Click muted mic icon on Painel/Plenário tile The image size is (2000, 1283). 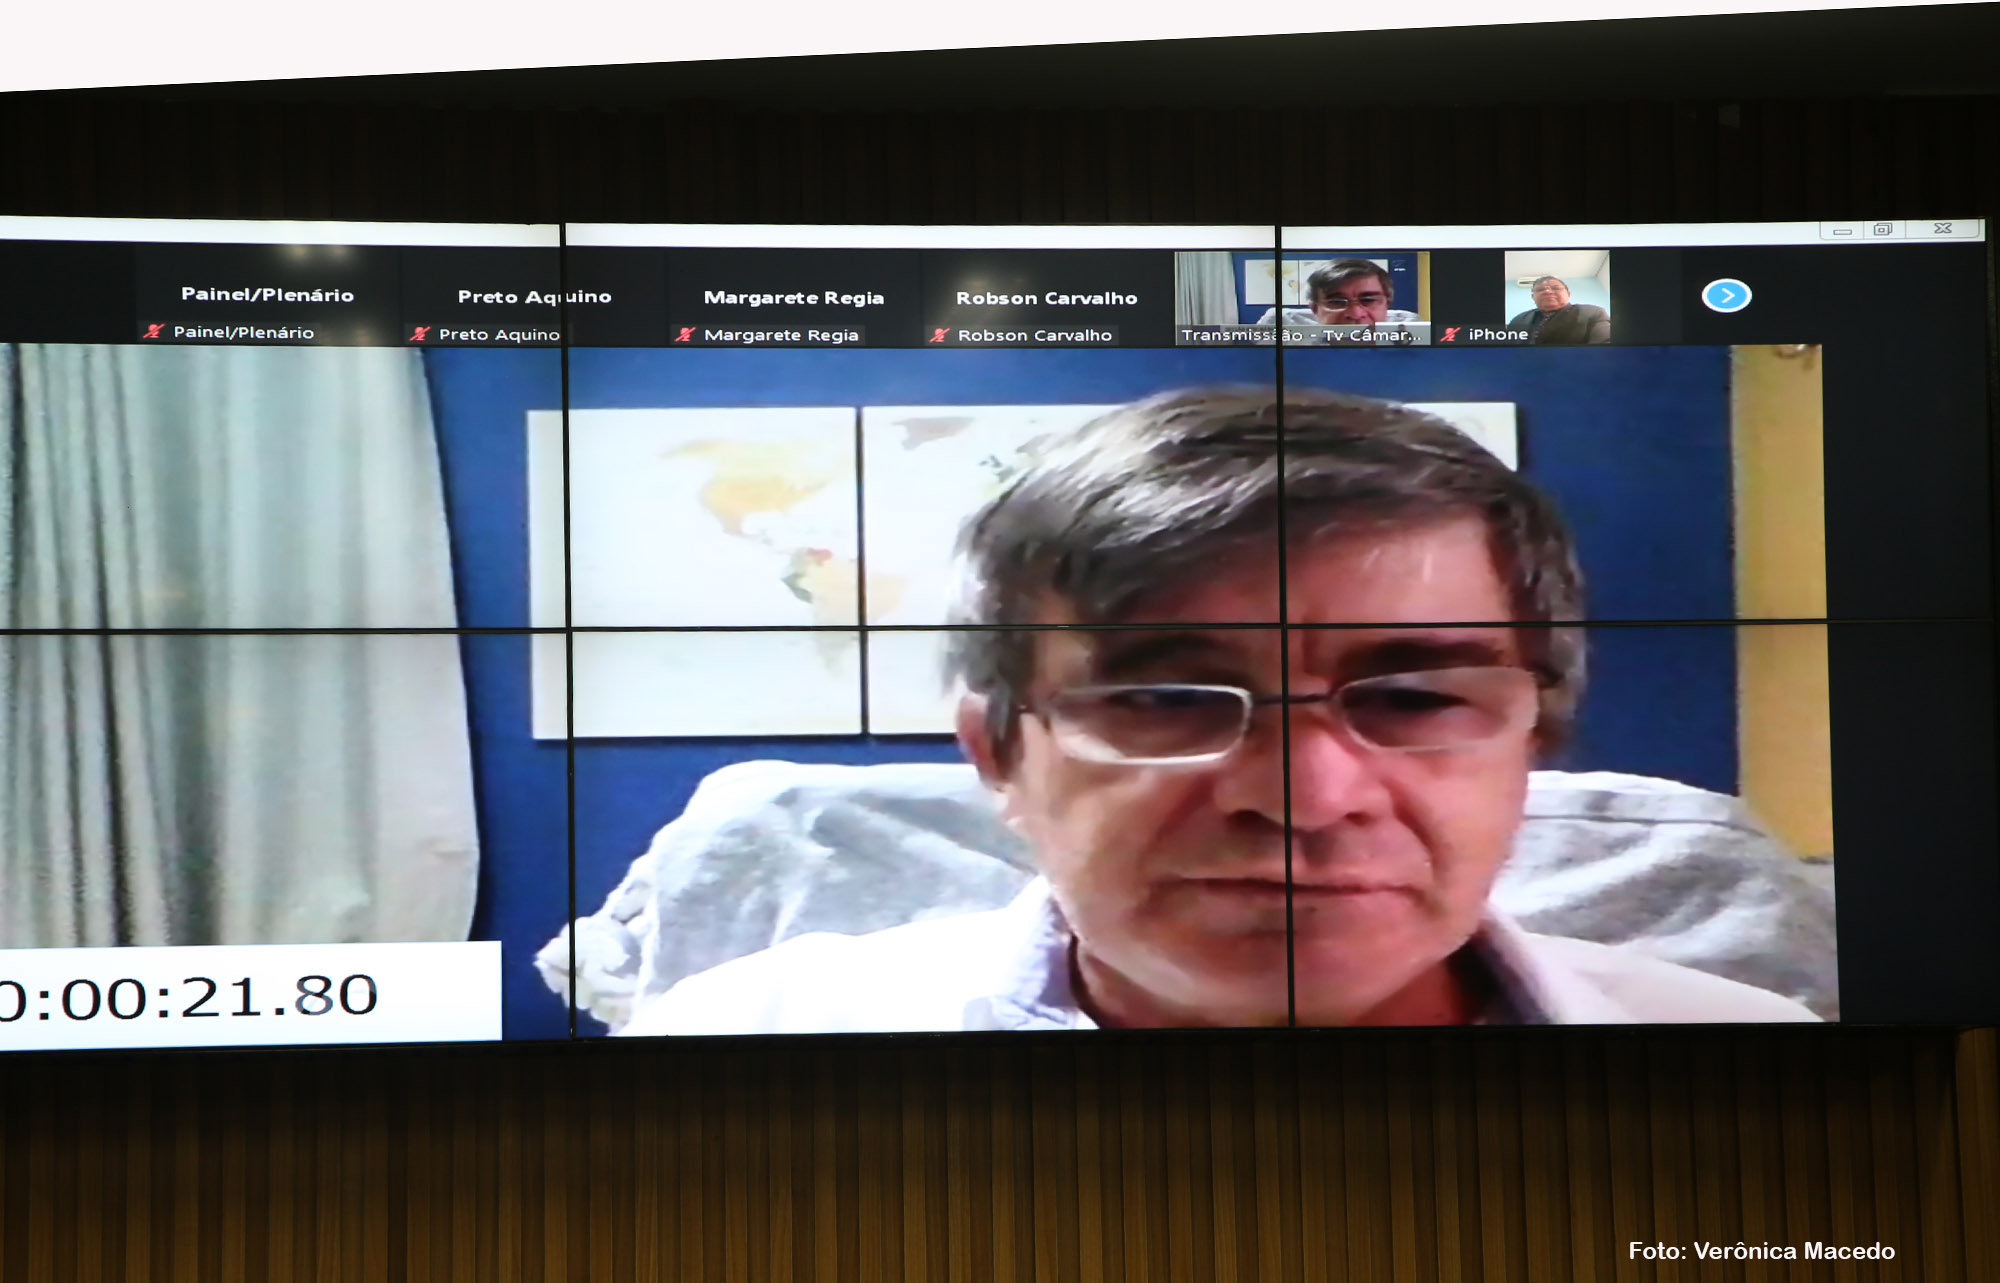152,331
